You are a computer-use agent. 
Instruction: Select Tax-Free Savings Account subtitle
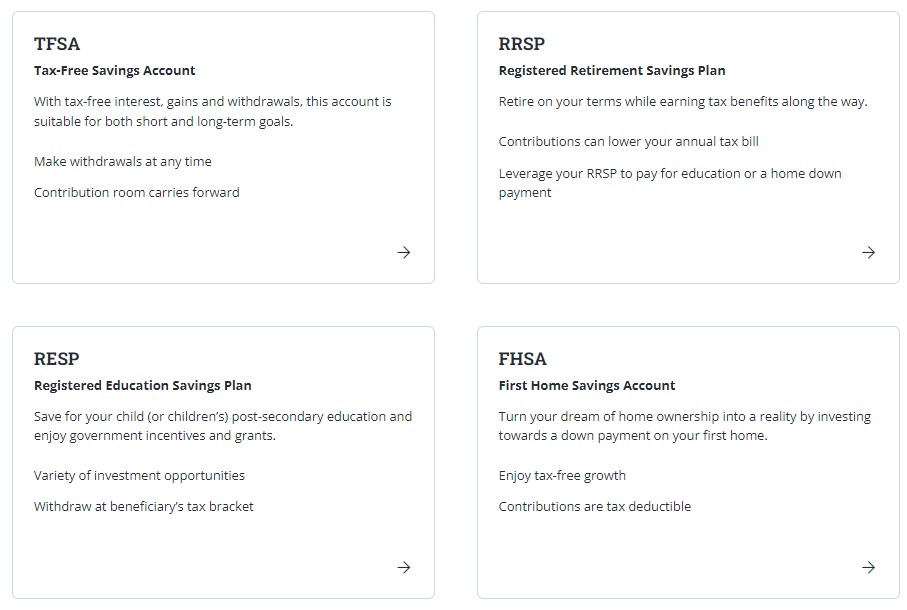(x=115, y=71)
